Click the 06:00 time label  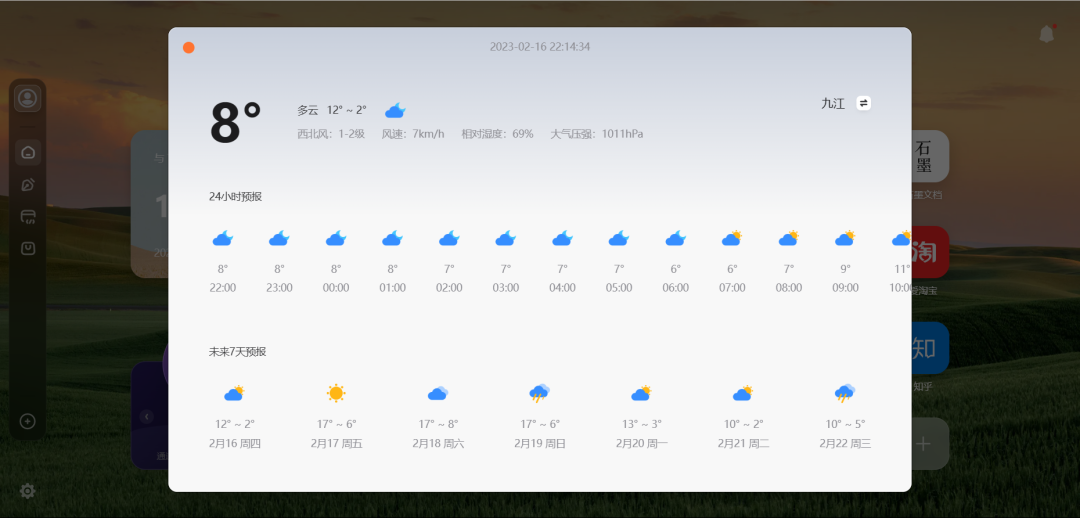click(675, 288)
